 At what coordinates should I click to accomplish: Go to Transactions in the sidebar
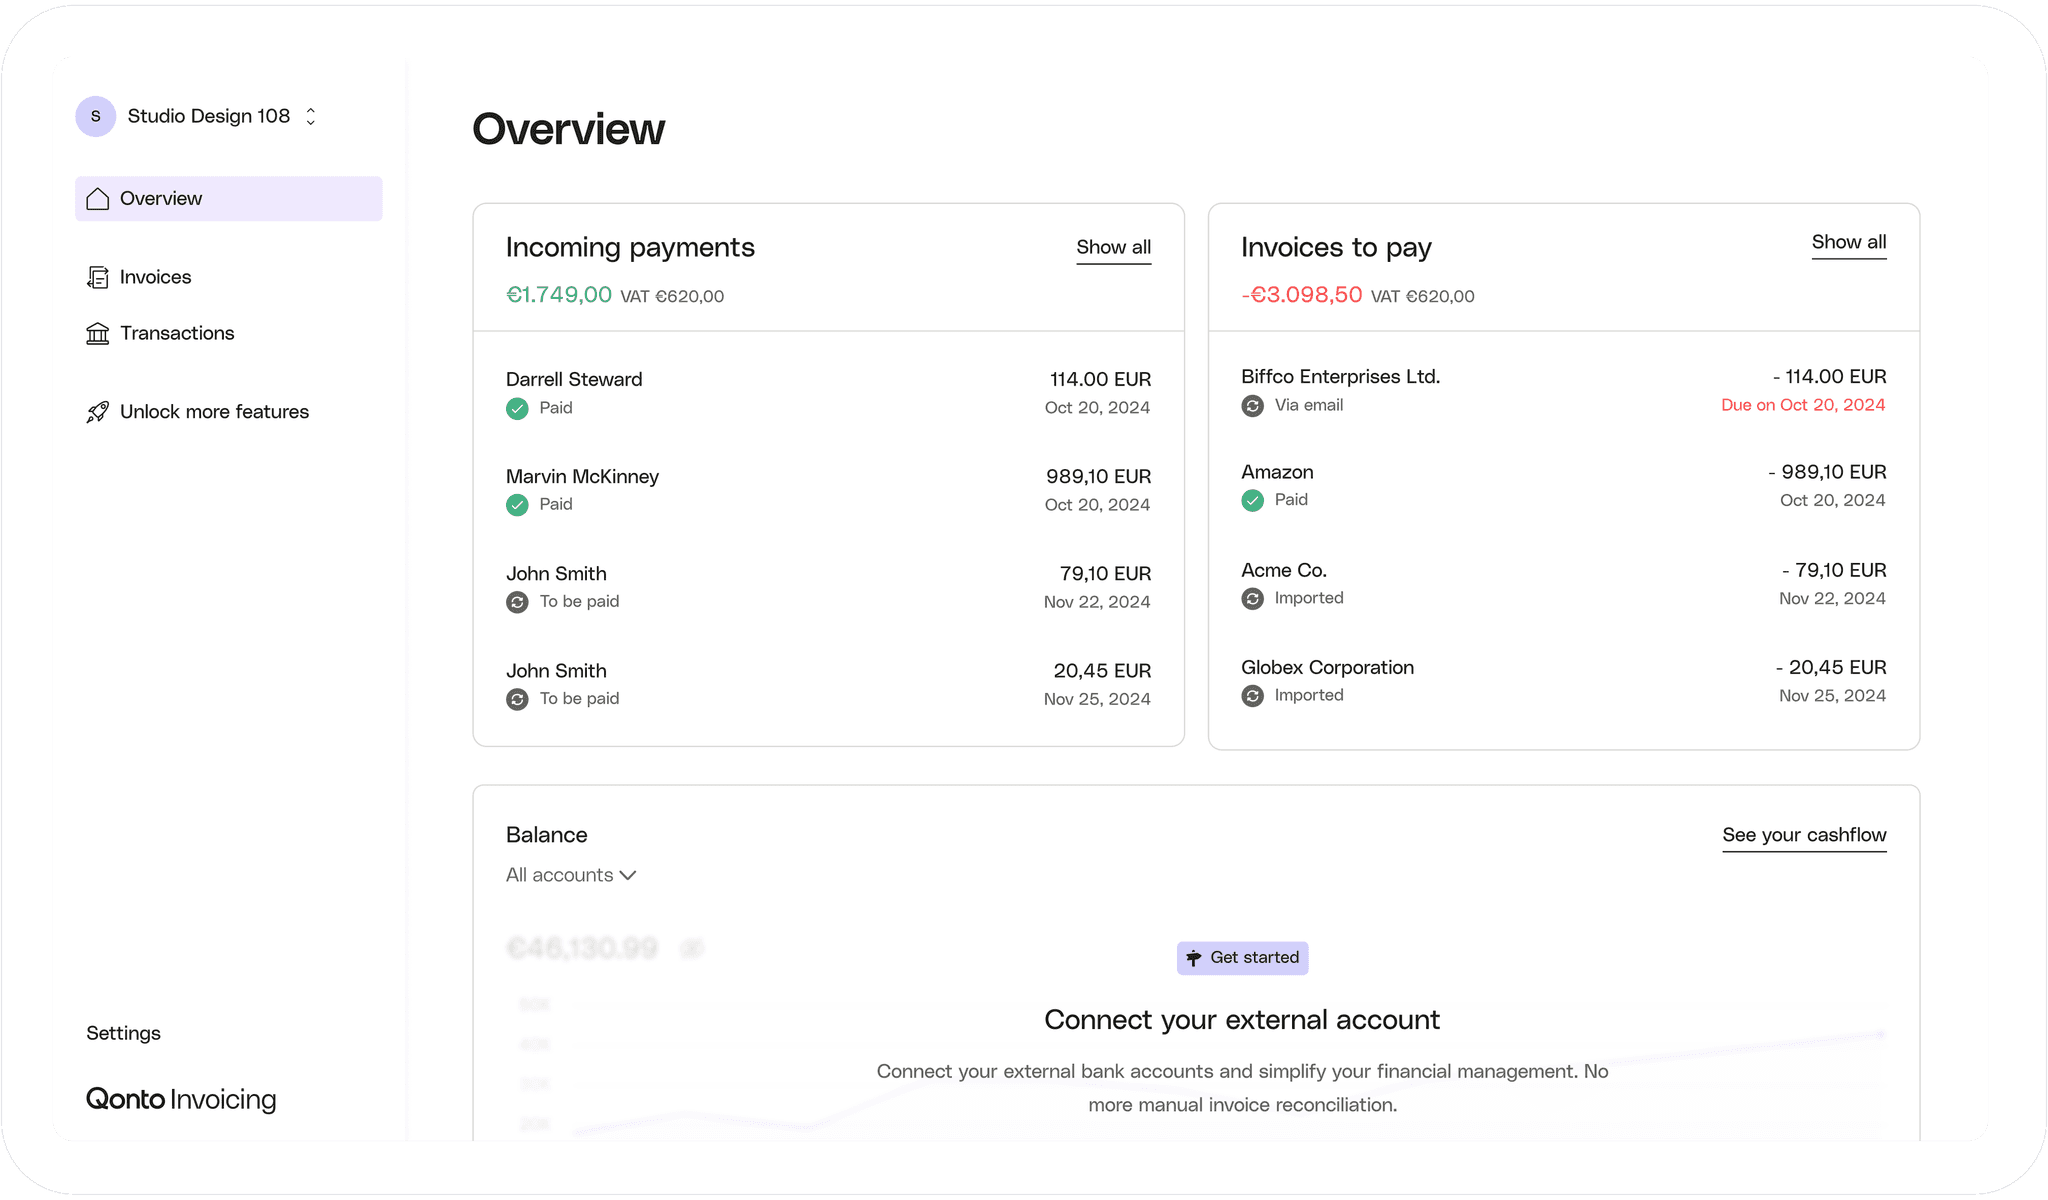tap(177, 334)
